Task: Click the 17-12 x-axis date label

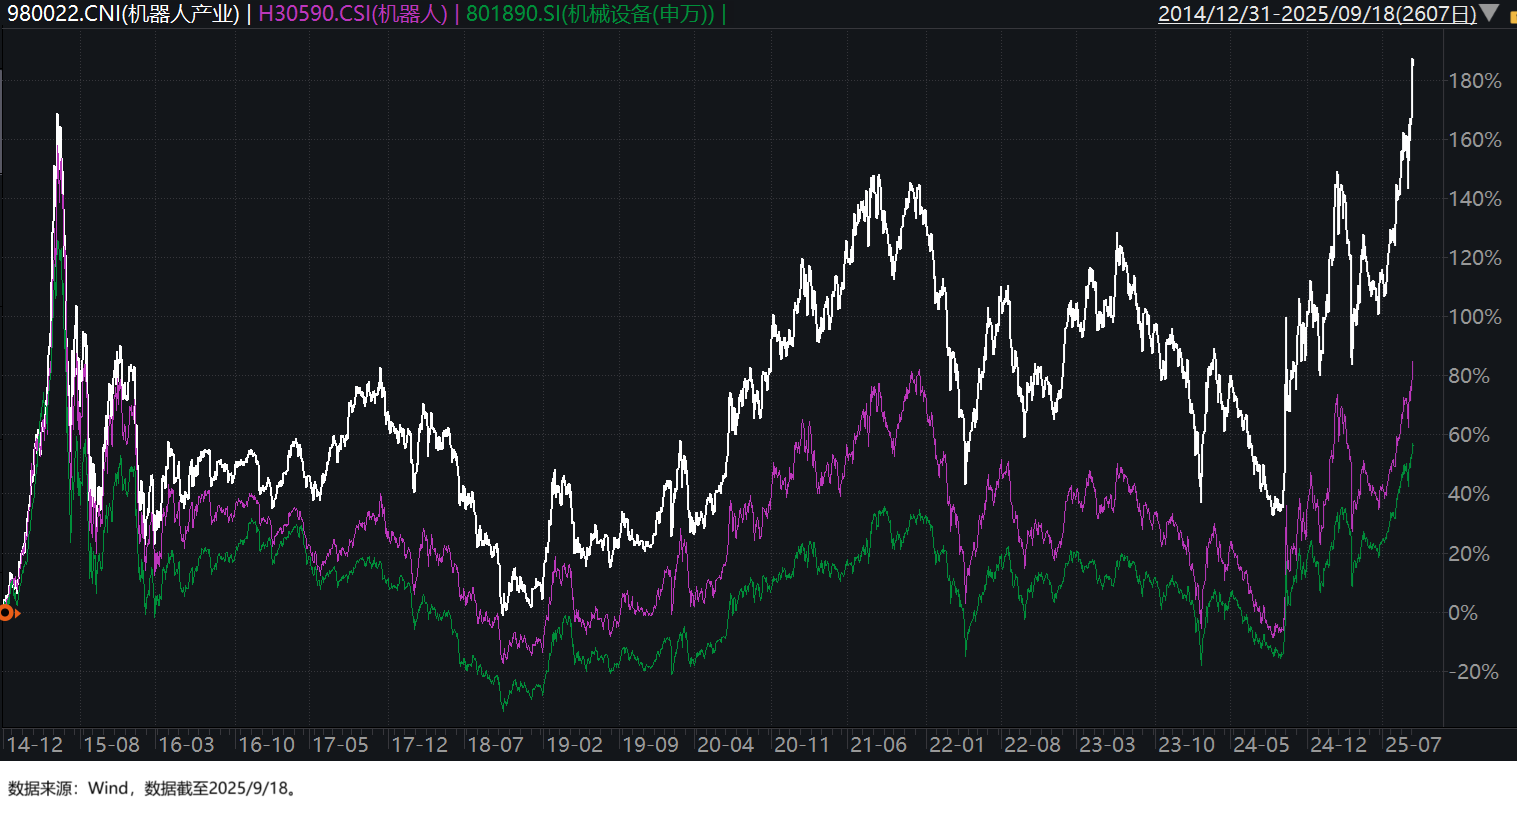Action: [x=419, y=745]
